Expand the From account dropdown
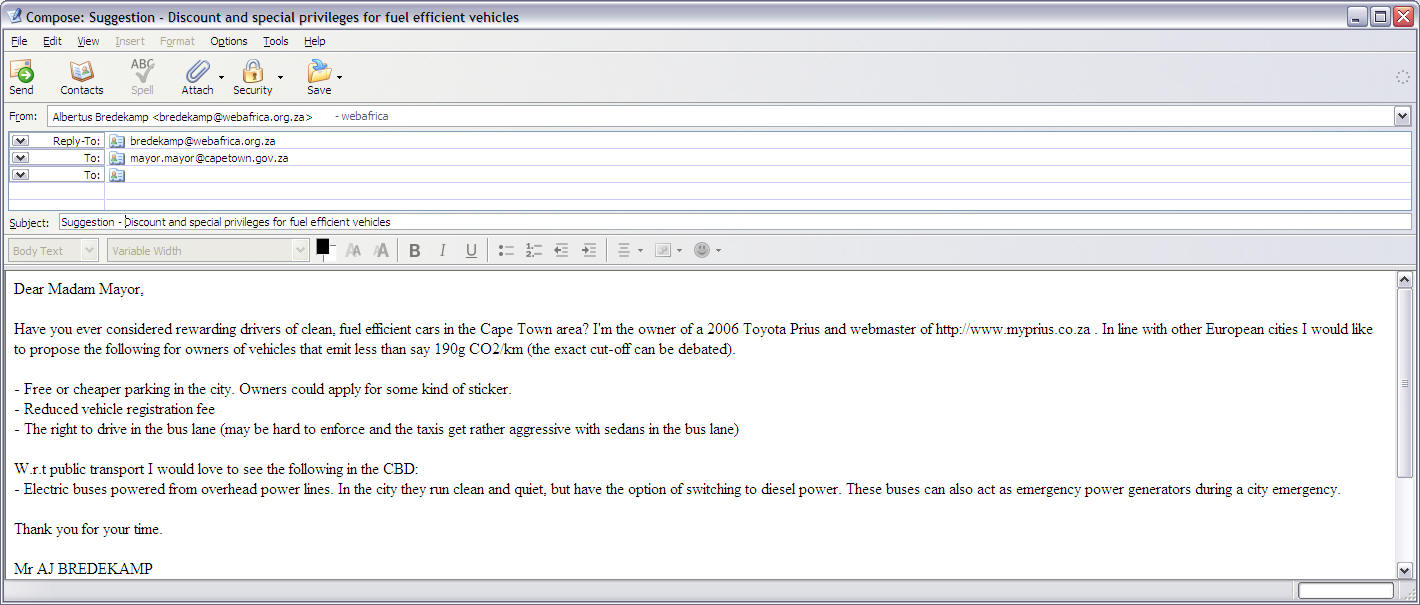1420x605 pixels. (1402, 116)
